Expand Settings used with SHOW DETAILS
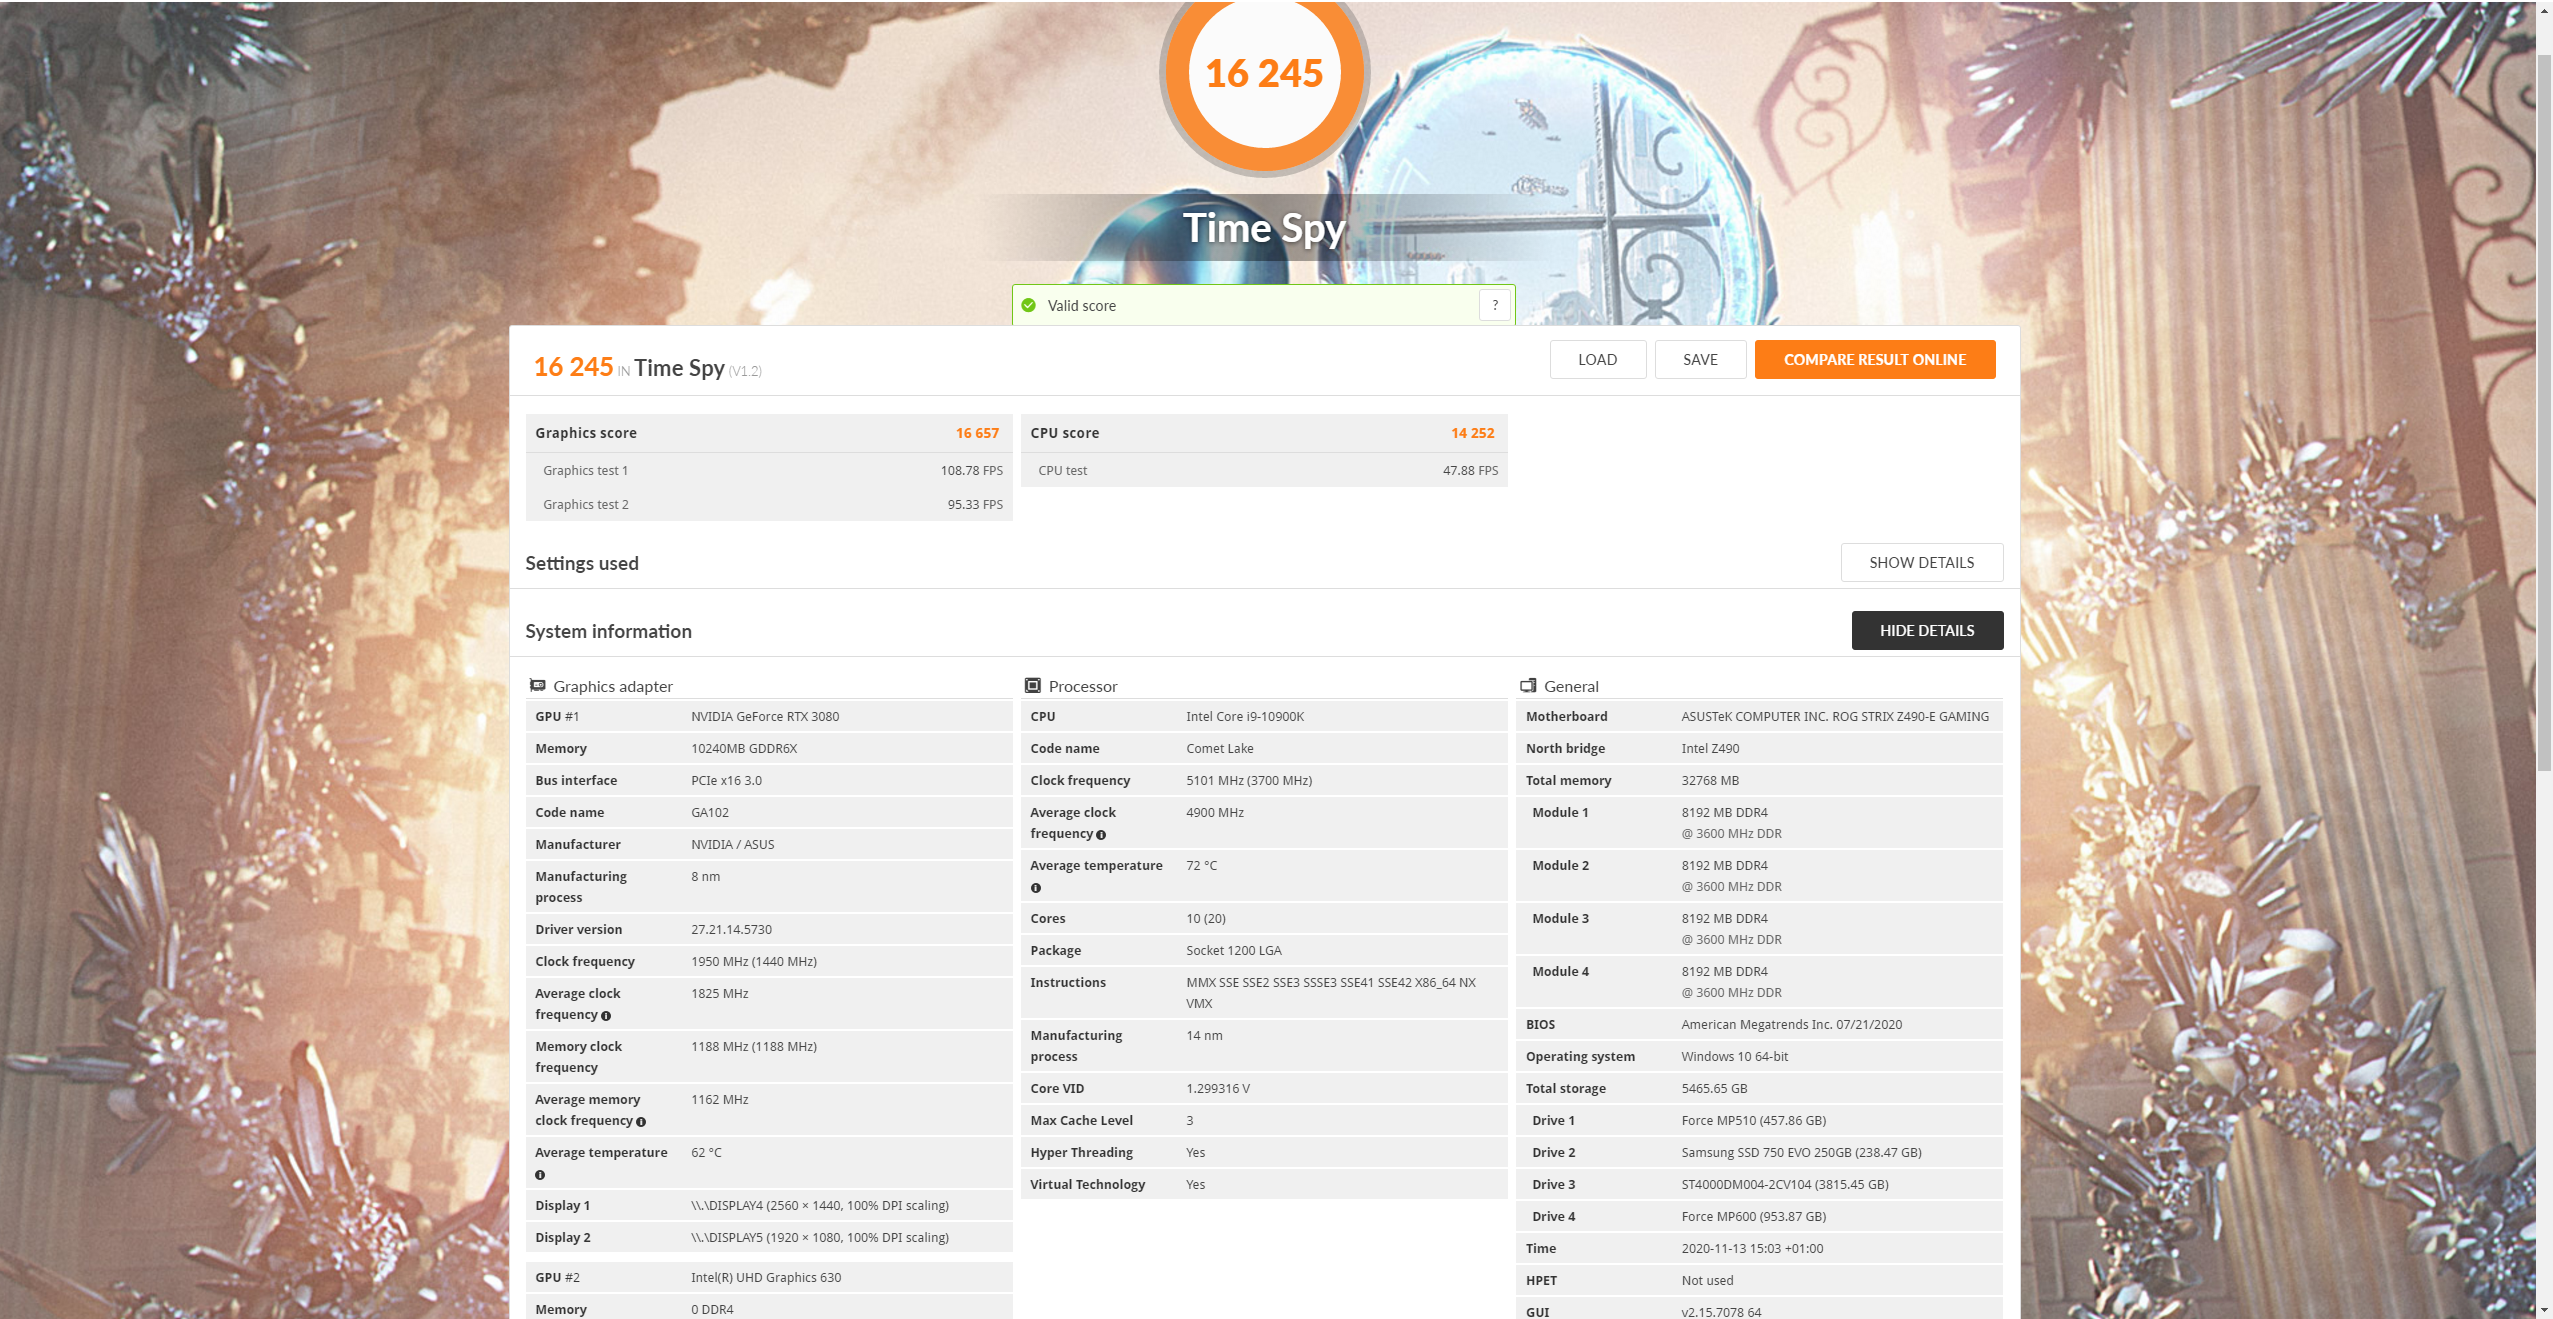The width and height of the screenshot is (2553, 1319). click(1921, 563)
